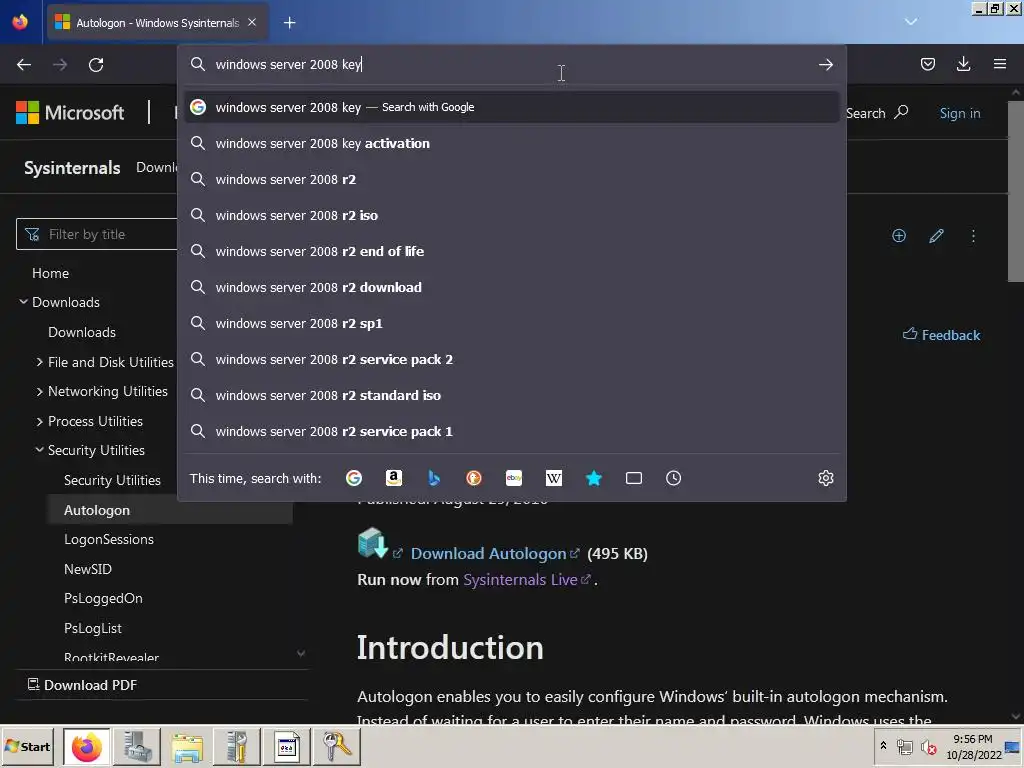
Task: Open the Downloads child item
Action: [x=82, y=332]
